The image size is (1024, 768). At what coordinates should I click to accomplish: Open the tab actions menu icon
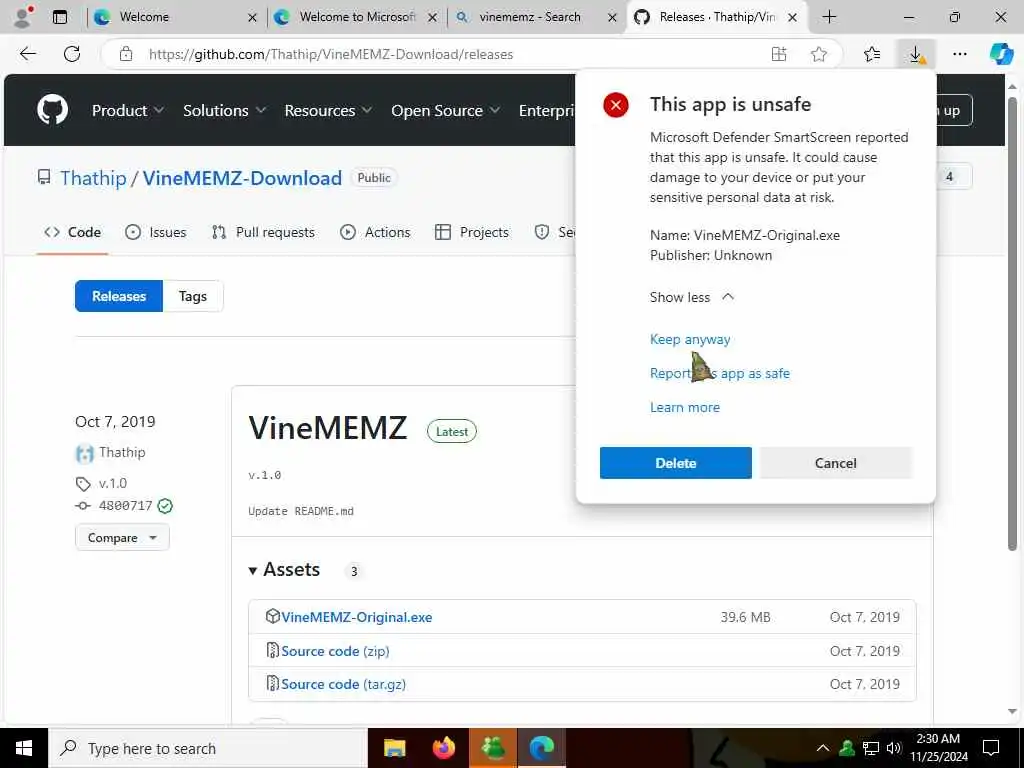[60, 17]
